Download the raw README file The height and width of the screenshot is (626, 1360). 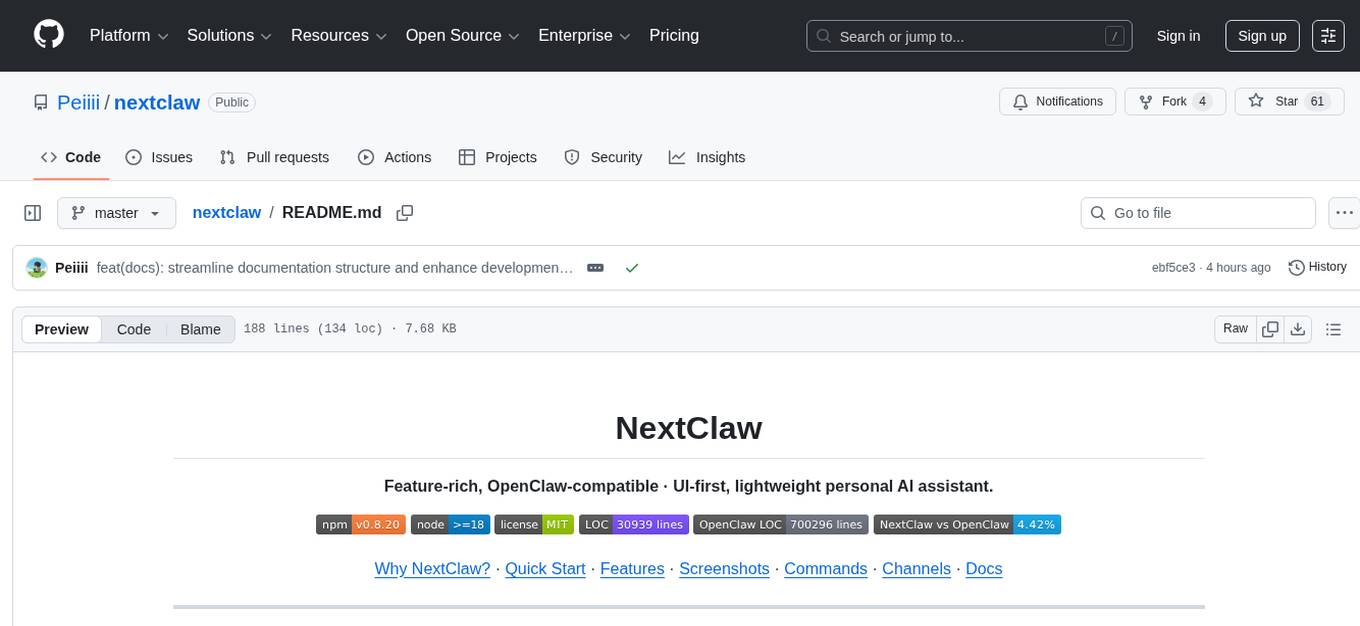point(1299,328)
